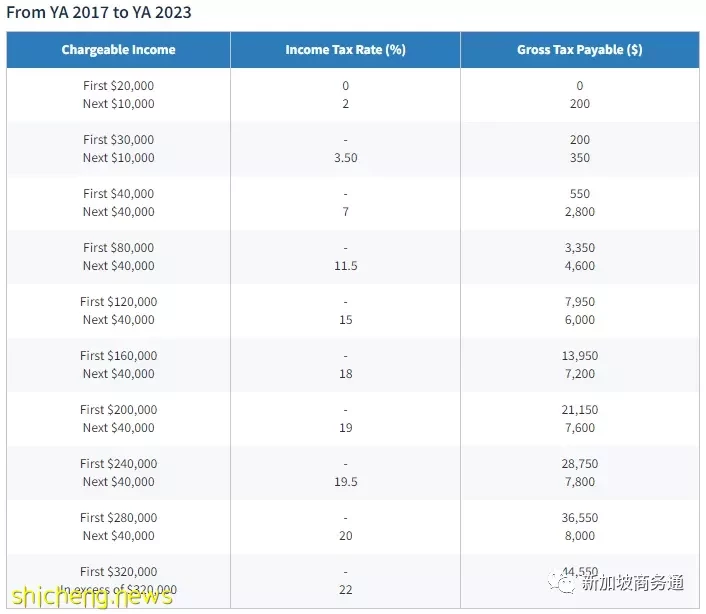The width and height of the screenshot is (706, 614).
Task: Click the 13,950 gross tax value
Action: click(x=579, y=356)
